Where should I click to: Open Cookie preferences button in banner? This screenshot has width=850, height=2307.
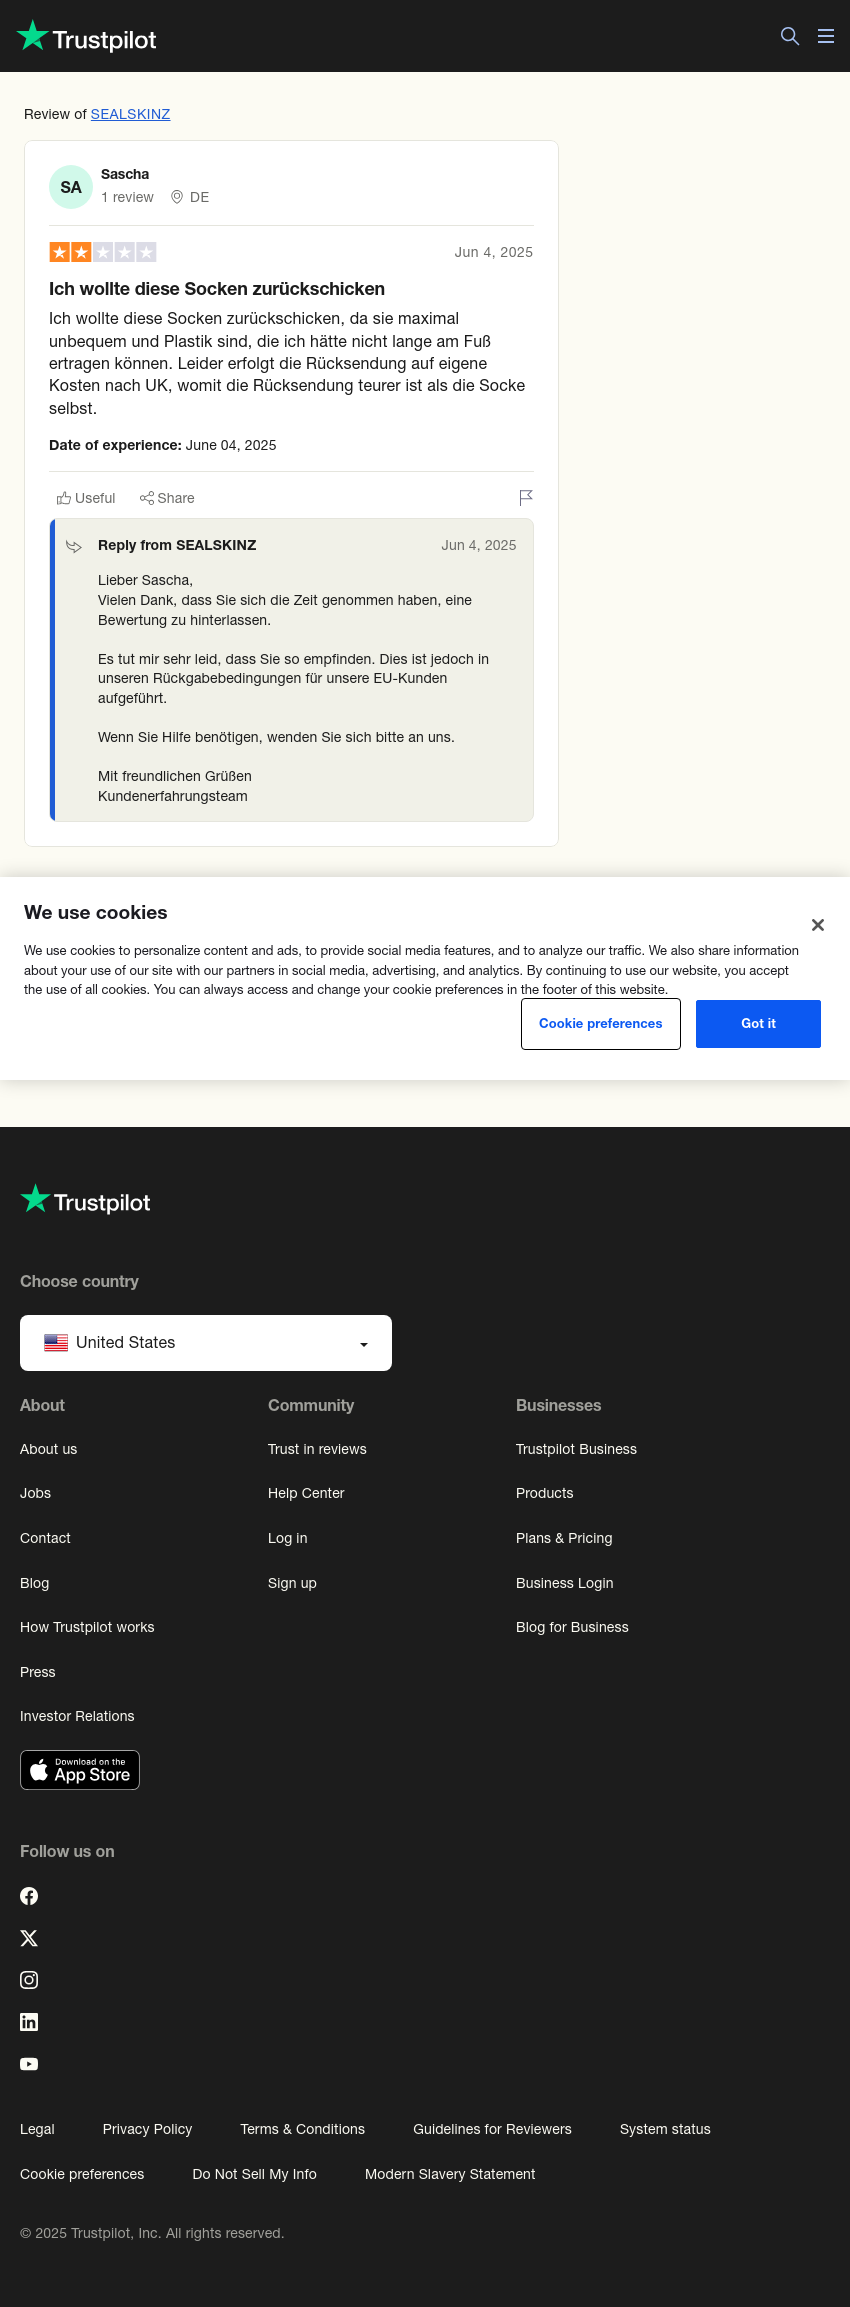pos(601,1024)
